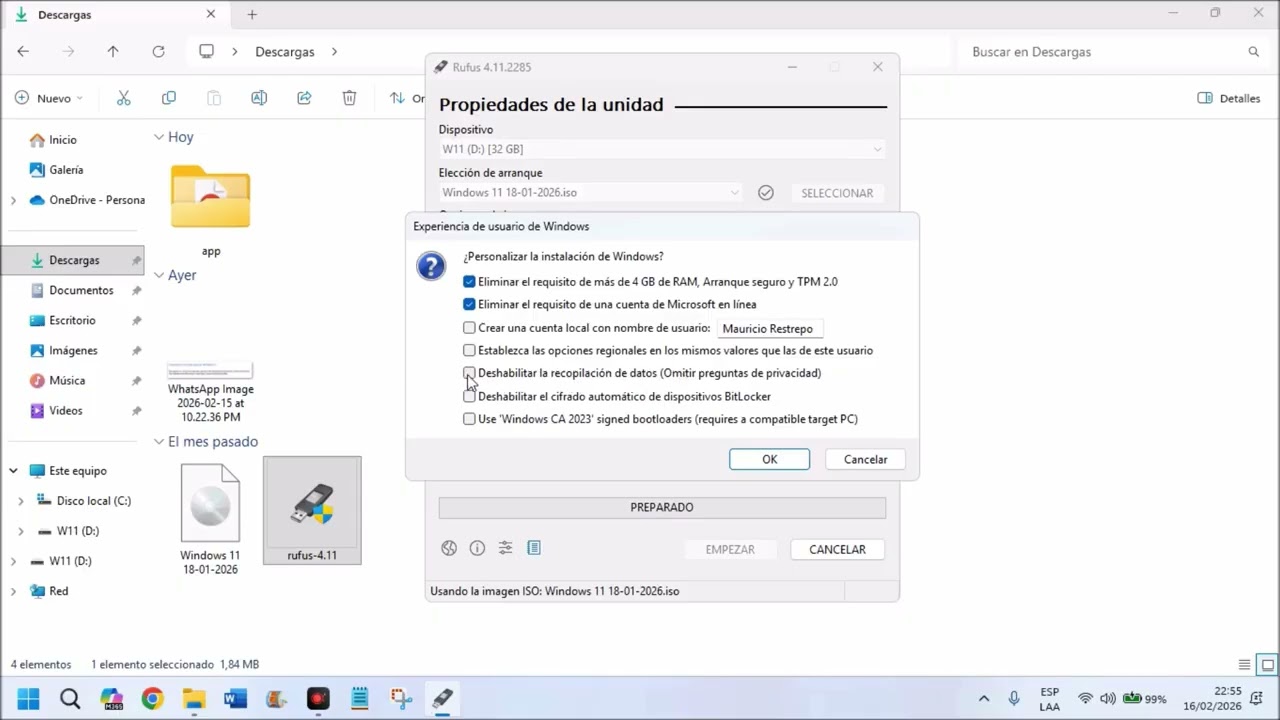The image size is (1280, 720).
Task: Expand Red network node
Action: [x=13, y=591]
